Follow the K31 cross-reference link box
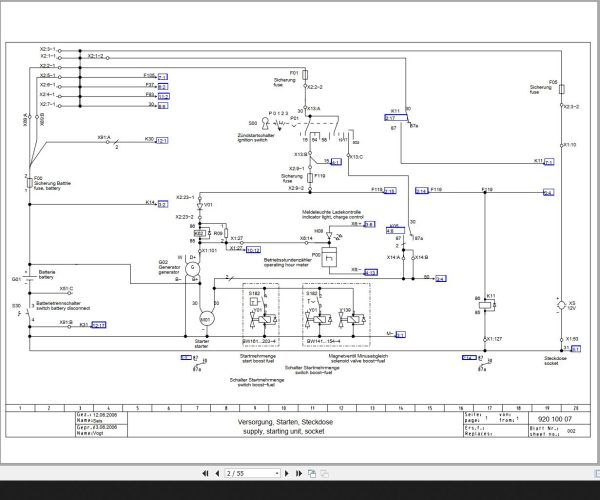600x500 pixels. click(99, 325)
